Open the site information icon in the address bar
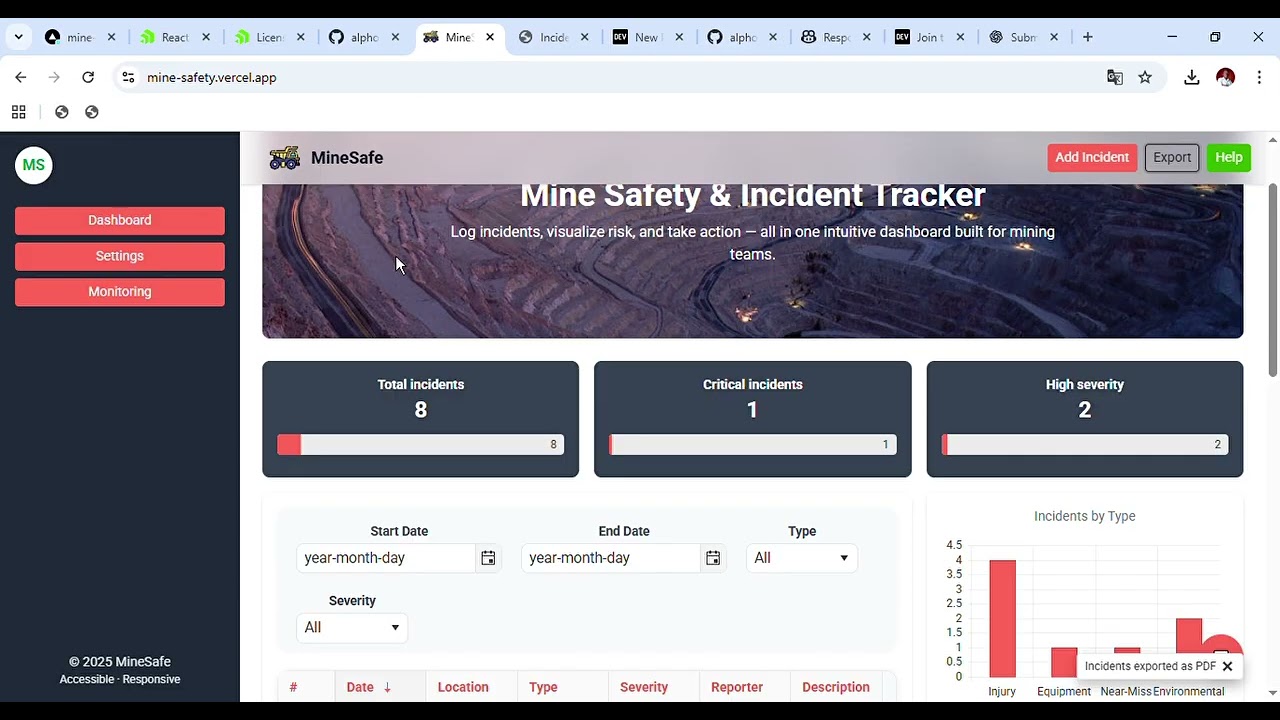 [x=127, y=77]
